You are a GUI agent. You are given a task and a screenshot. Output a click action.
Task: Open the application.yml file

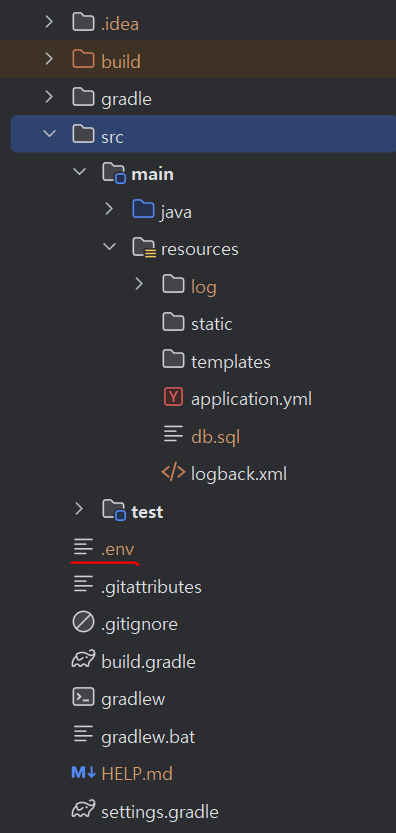pos(251,400)
